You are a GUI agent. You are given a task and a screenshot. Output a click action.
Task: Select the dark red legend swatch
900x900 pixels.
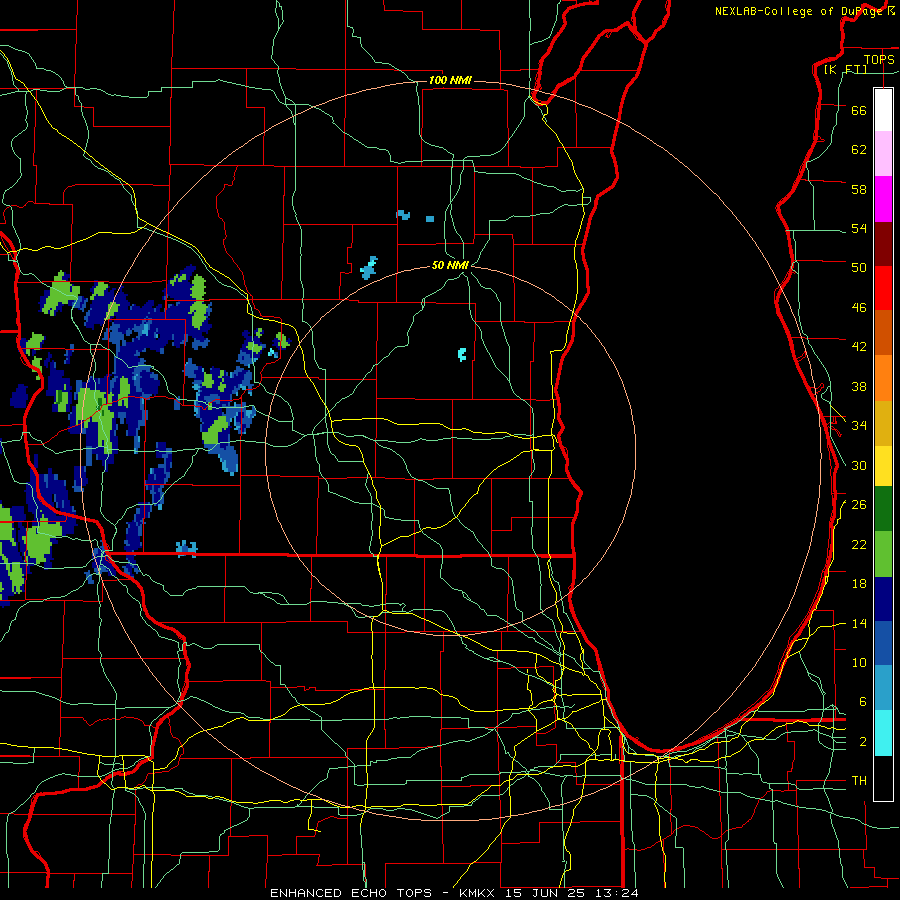[883, 244]
